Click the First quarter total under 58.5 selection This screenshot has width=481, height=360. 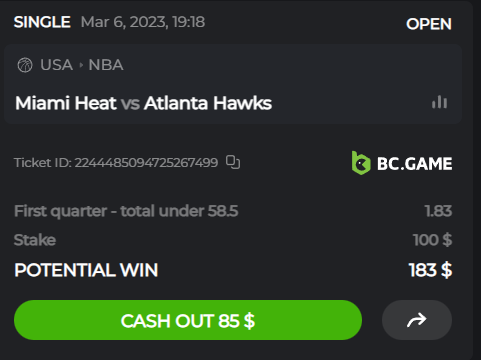click(x=126, y=211)
